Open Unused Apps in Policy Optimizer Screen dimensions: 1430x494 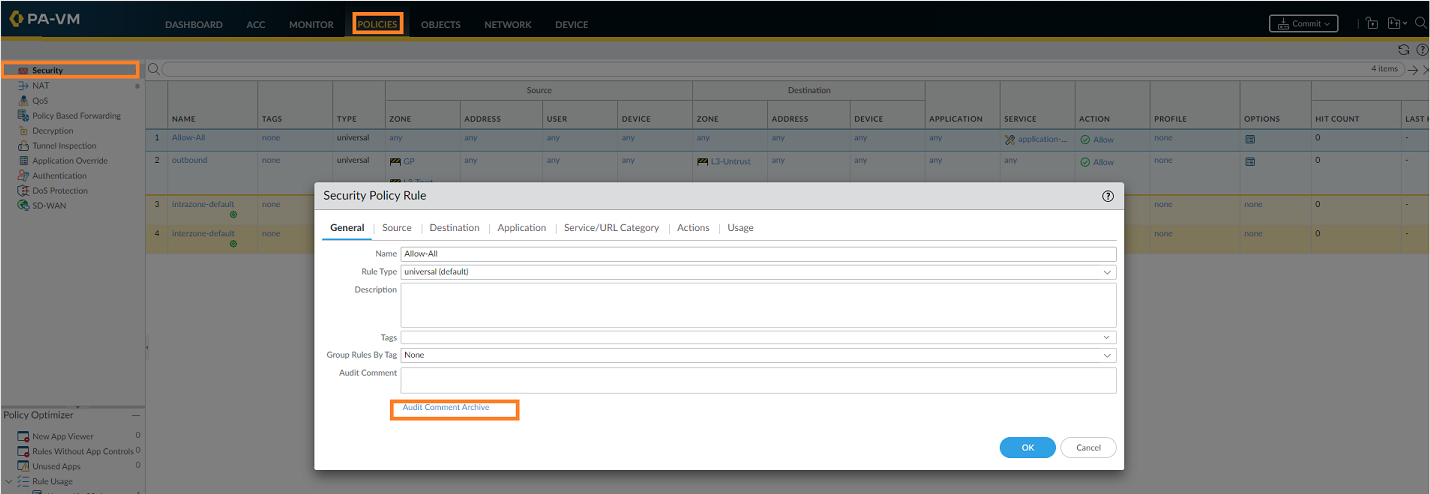[x=56, y=466]
